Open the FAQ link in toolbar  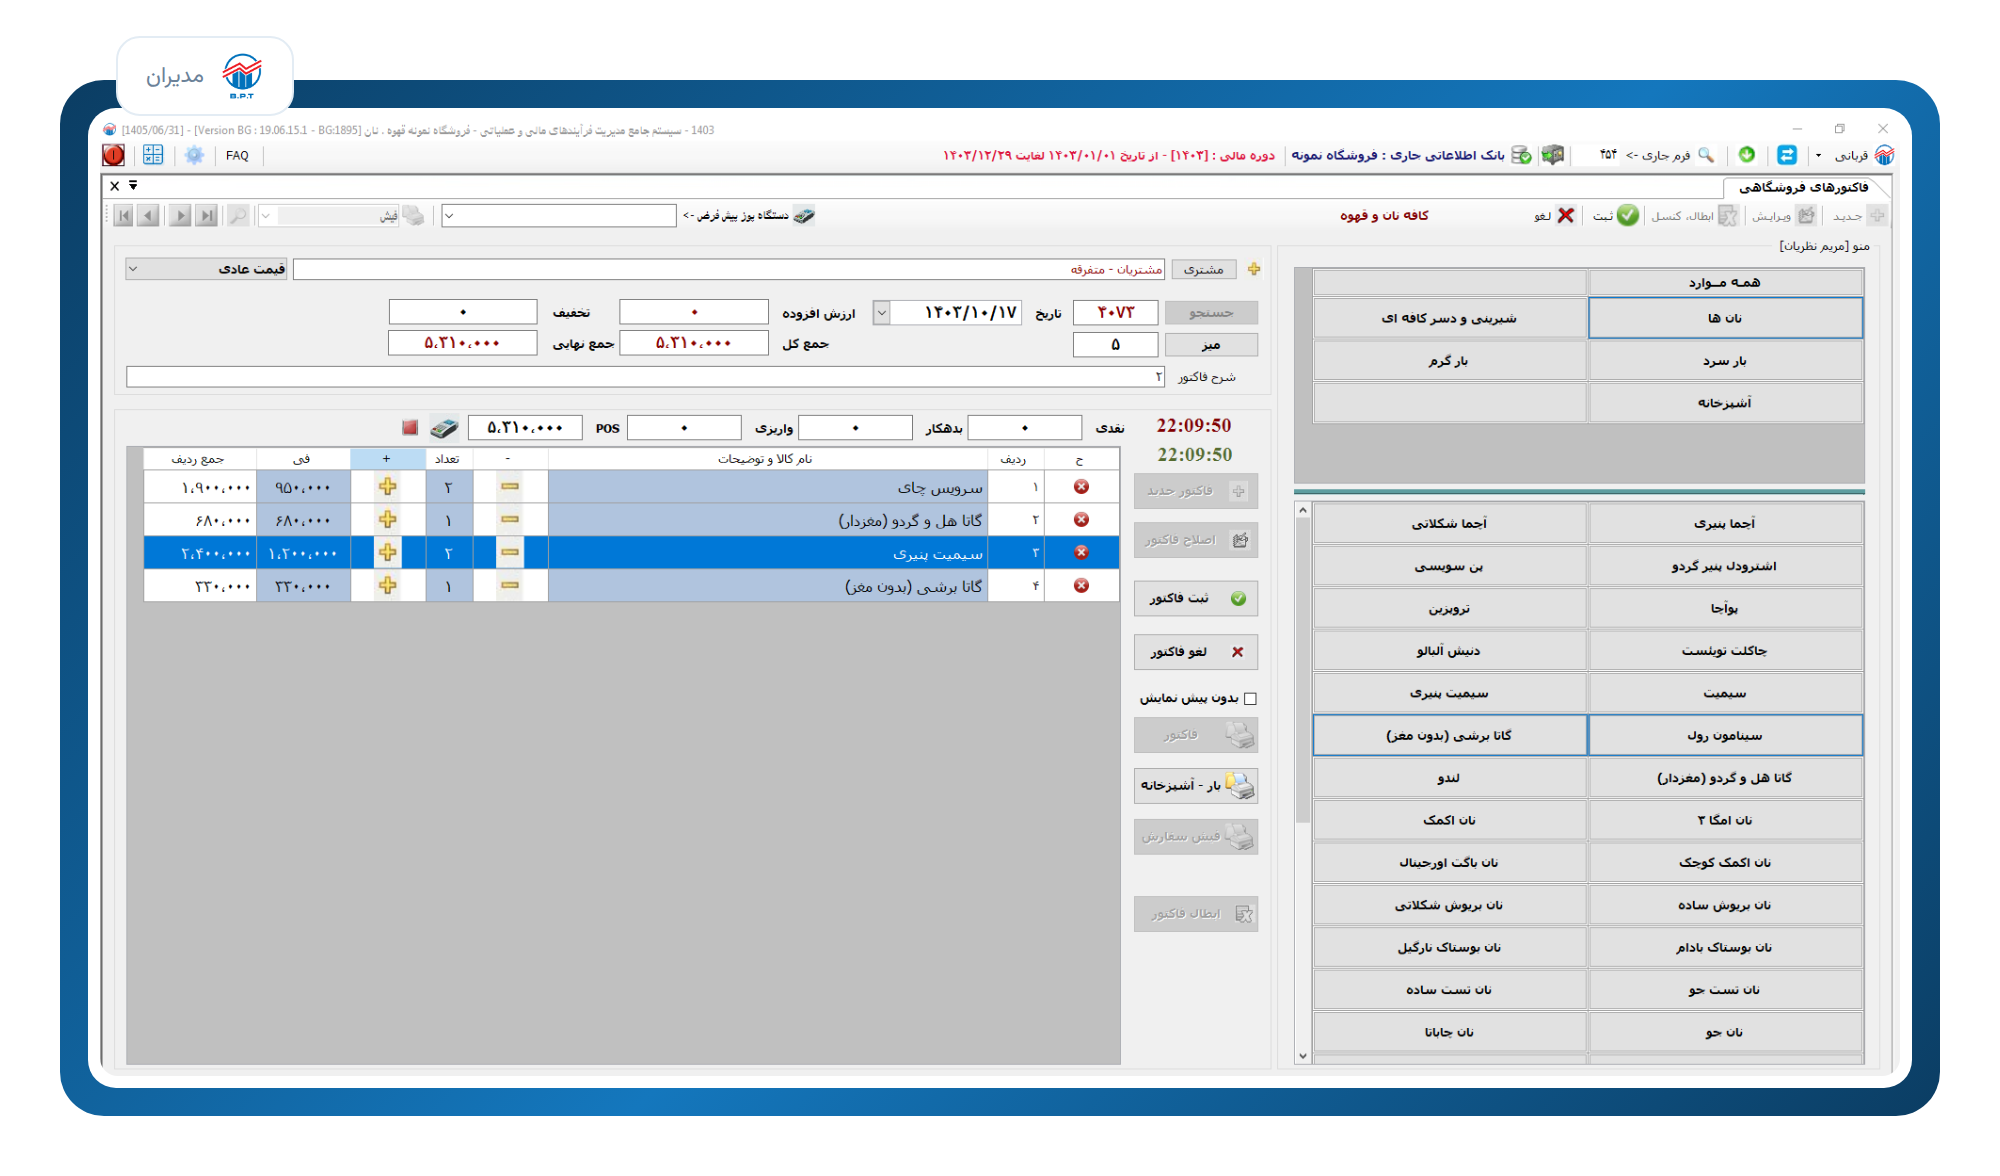(x=237, y=155)
